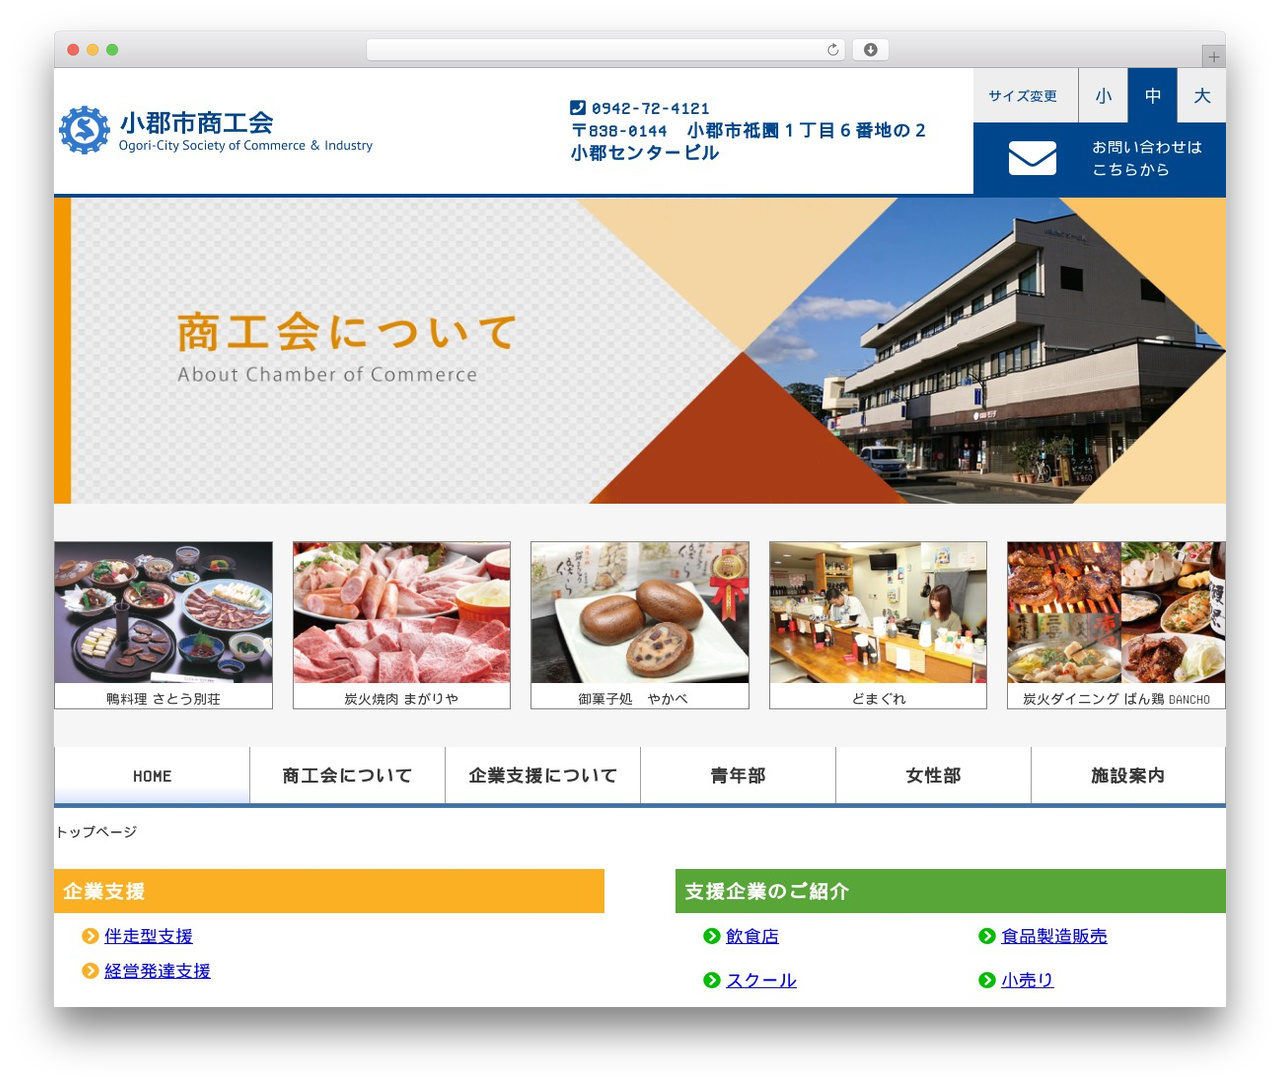Click the 企業支援 orange section header

[329, 891]
